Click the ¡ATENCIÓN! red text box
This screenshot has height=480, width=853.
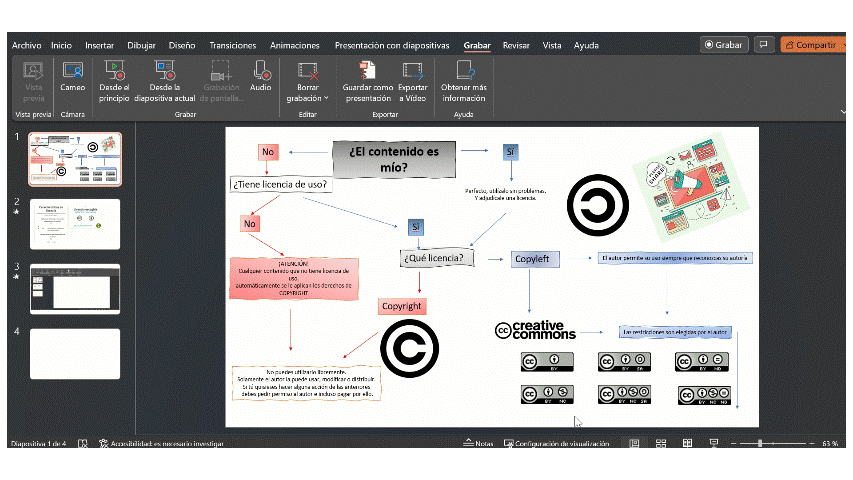(x=294, y=279)
